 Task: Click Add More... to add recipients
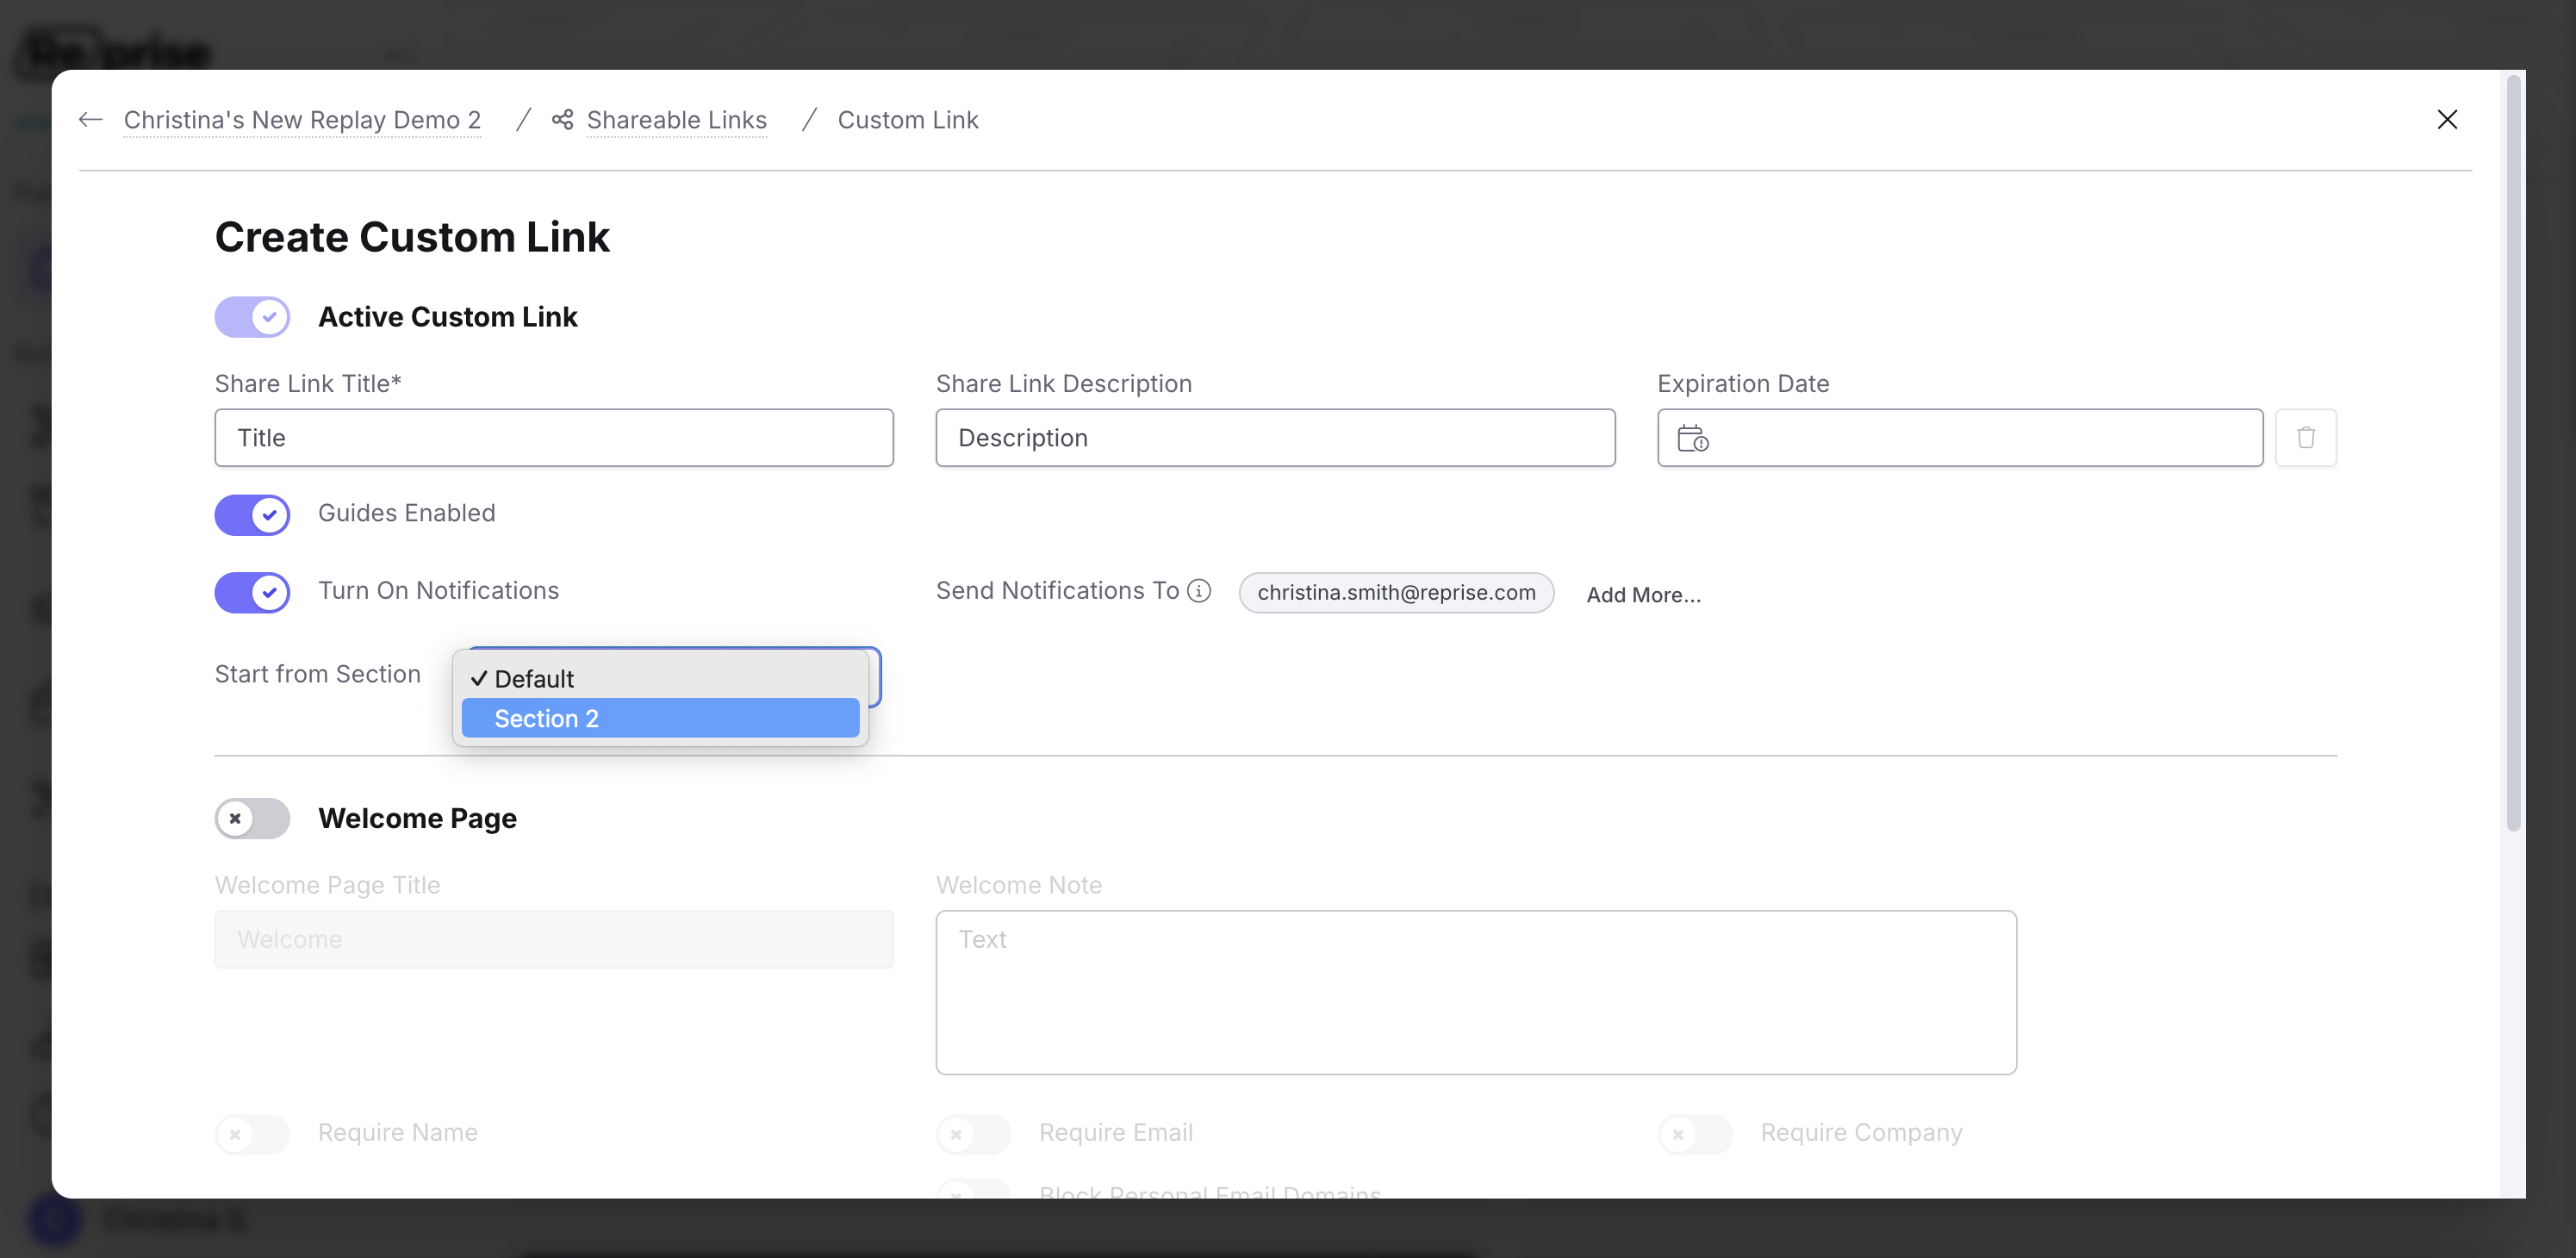pos(1643,595)
